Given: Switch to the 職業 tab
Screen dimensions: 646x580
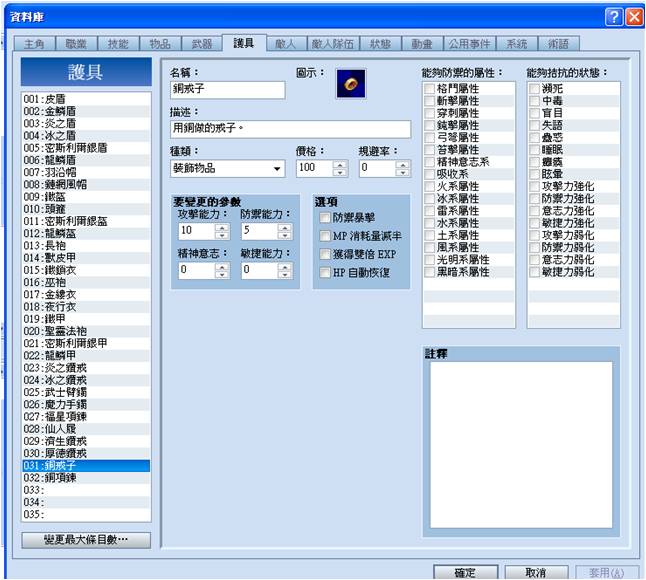Looking at the screenshot, I should coord(76,44).
